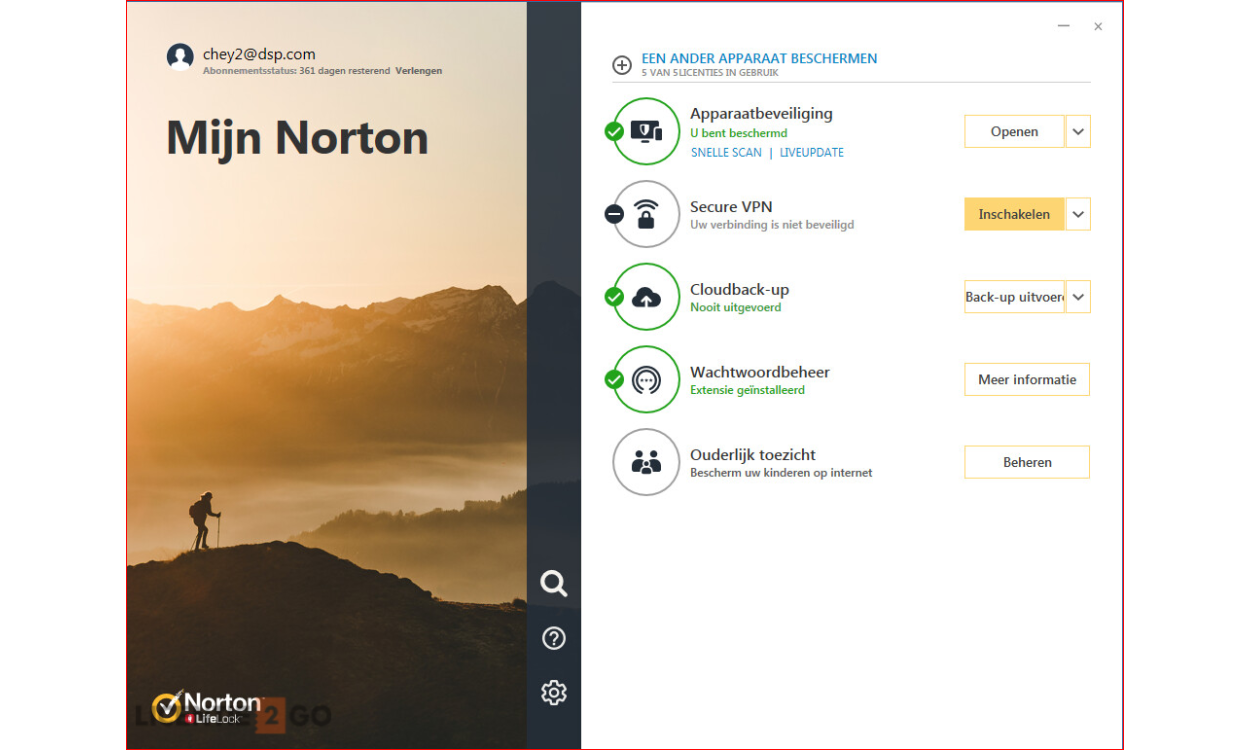
Task: Expand the dropdown arrow beside Back-up uitvoeren
Action: pyautogui.click(x=1077, y=297)
